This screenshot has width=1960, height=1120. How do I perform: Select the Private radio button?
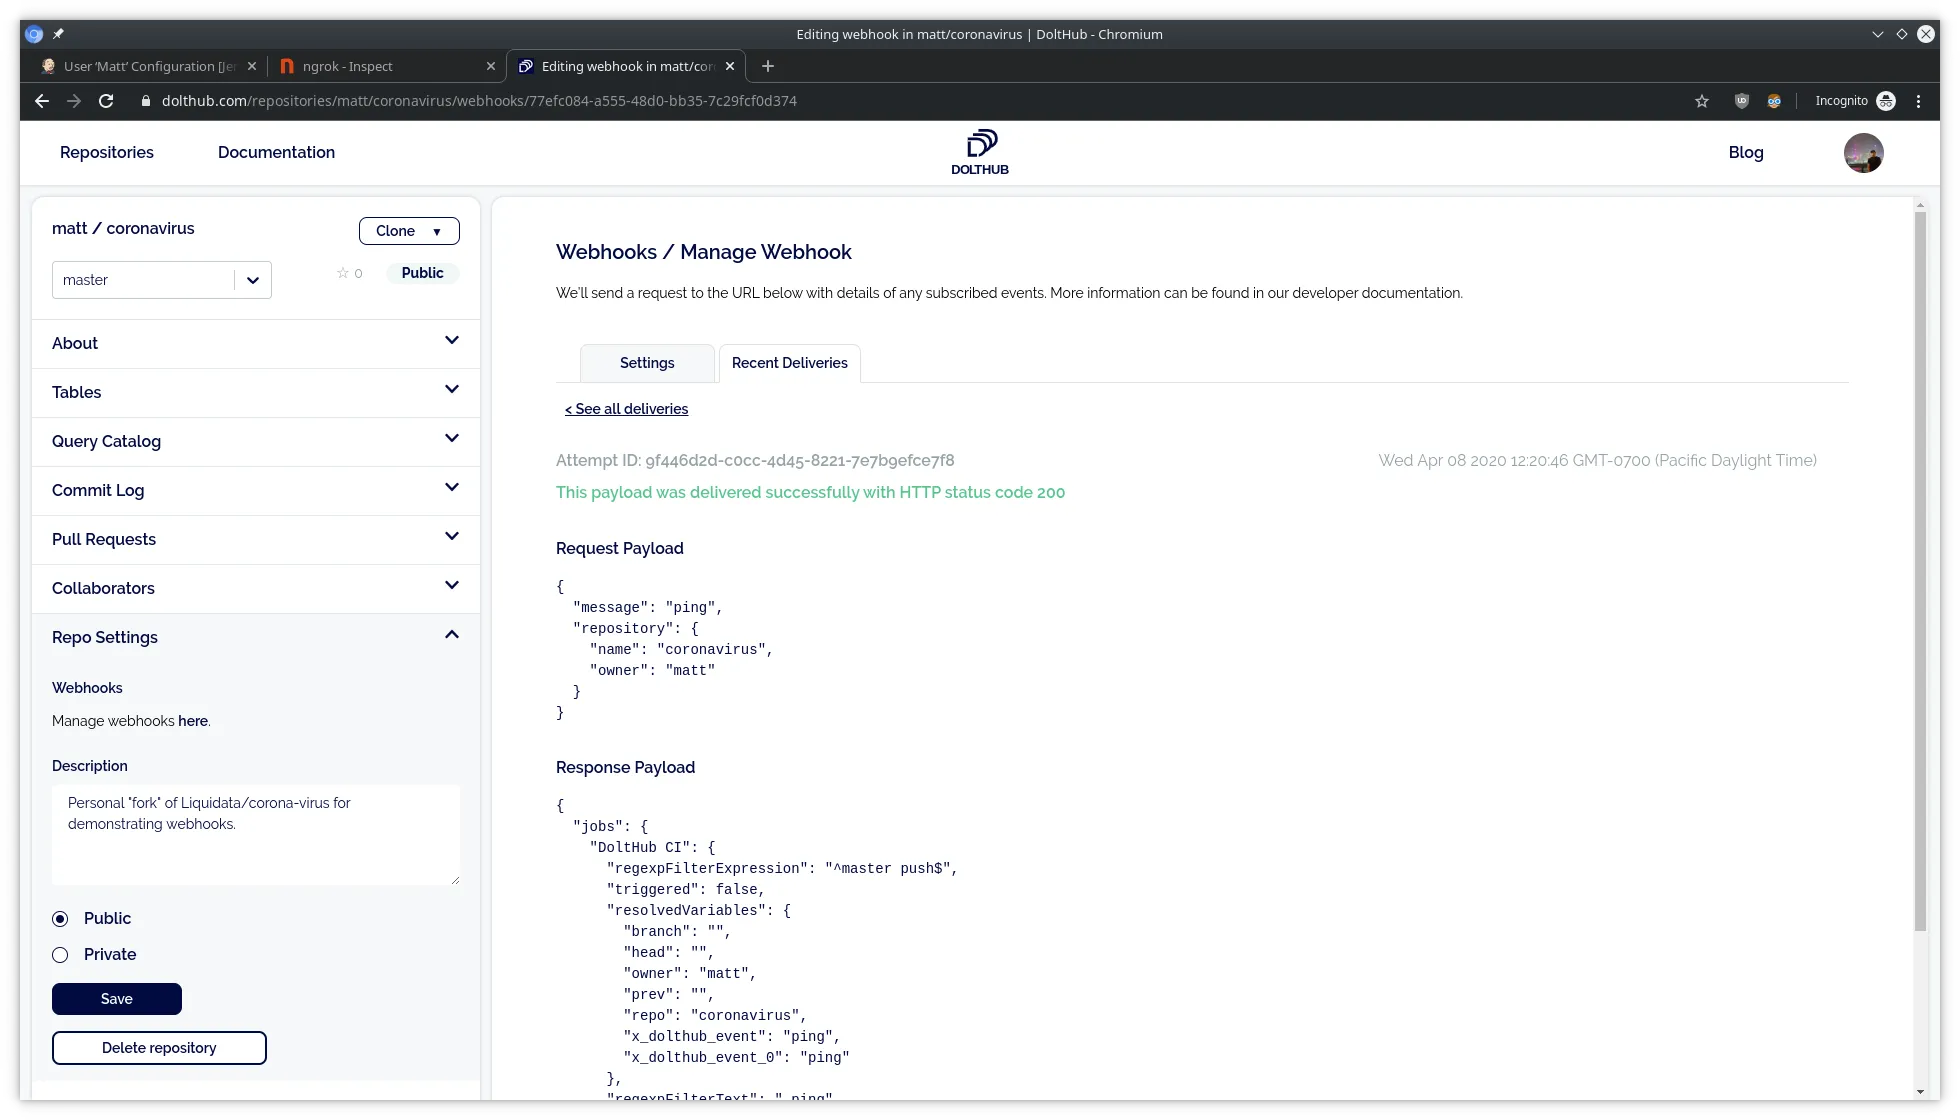coord(61,955)
